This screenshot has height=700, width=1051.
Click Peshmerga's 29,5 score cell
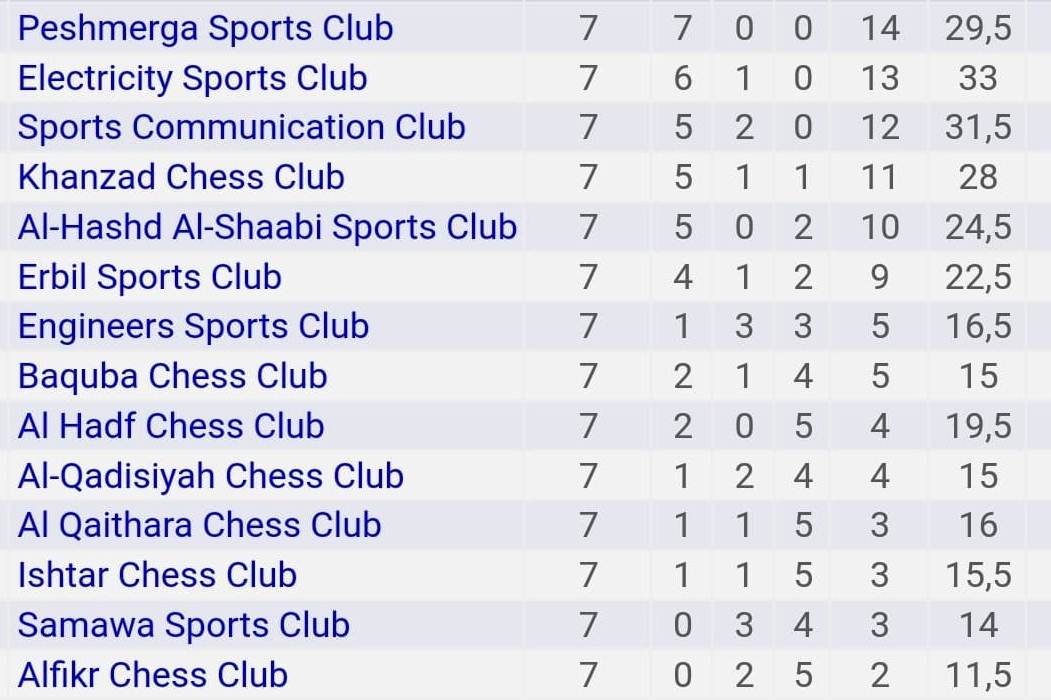pos(978,28)
